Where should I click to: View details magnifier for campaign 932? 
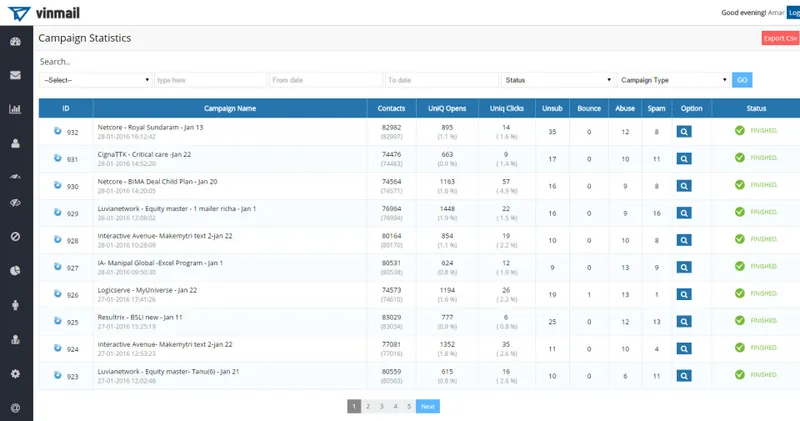[x=684, y=132]
